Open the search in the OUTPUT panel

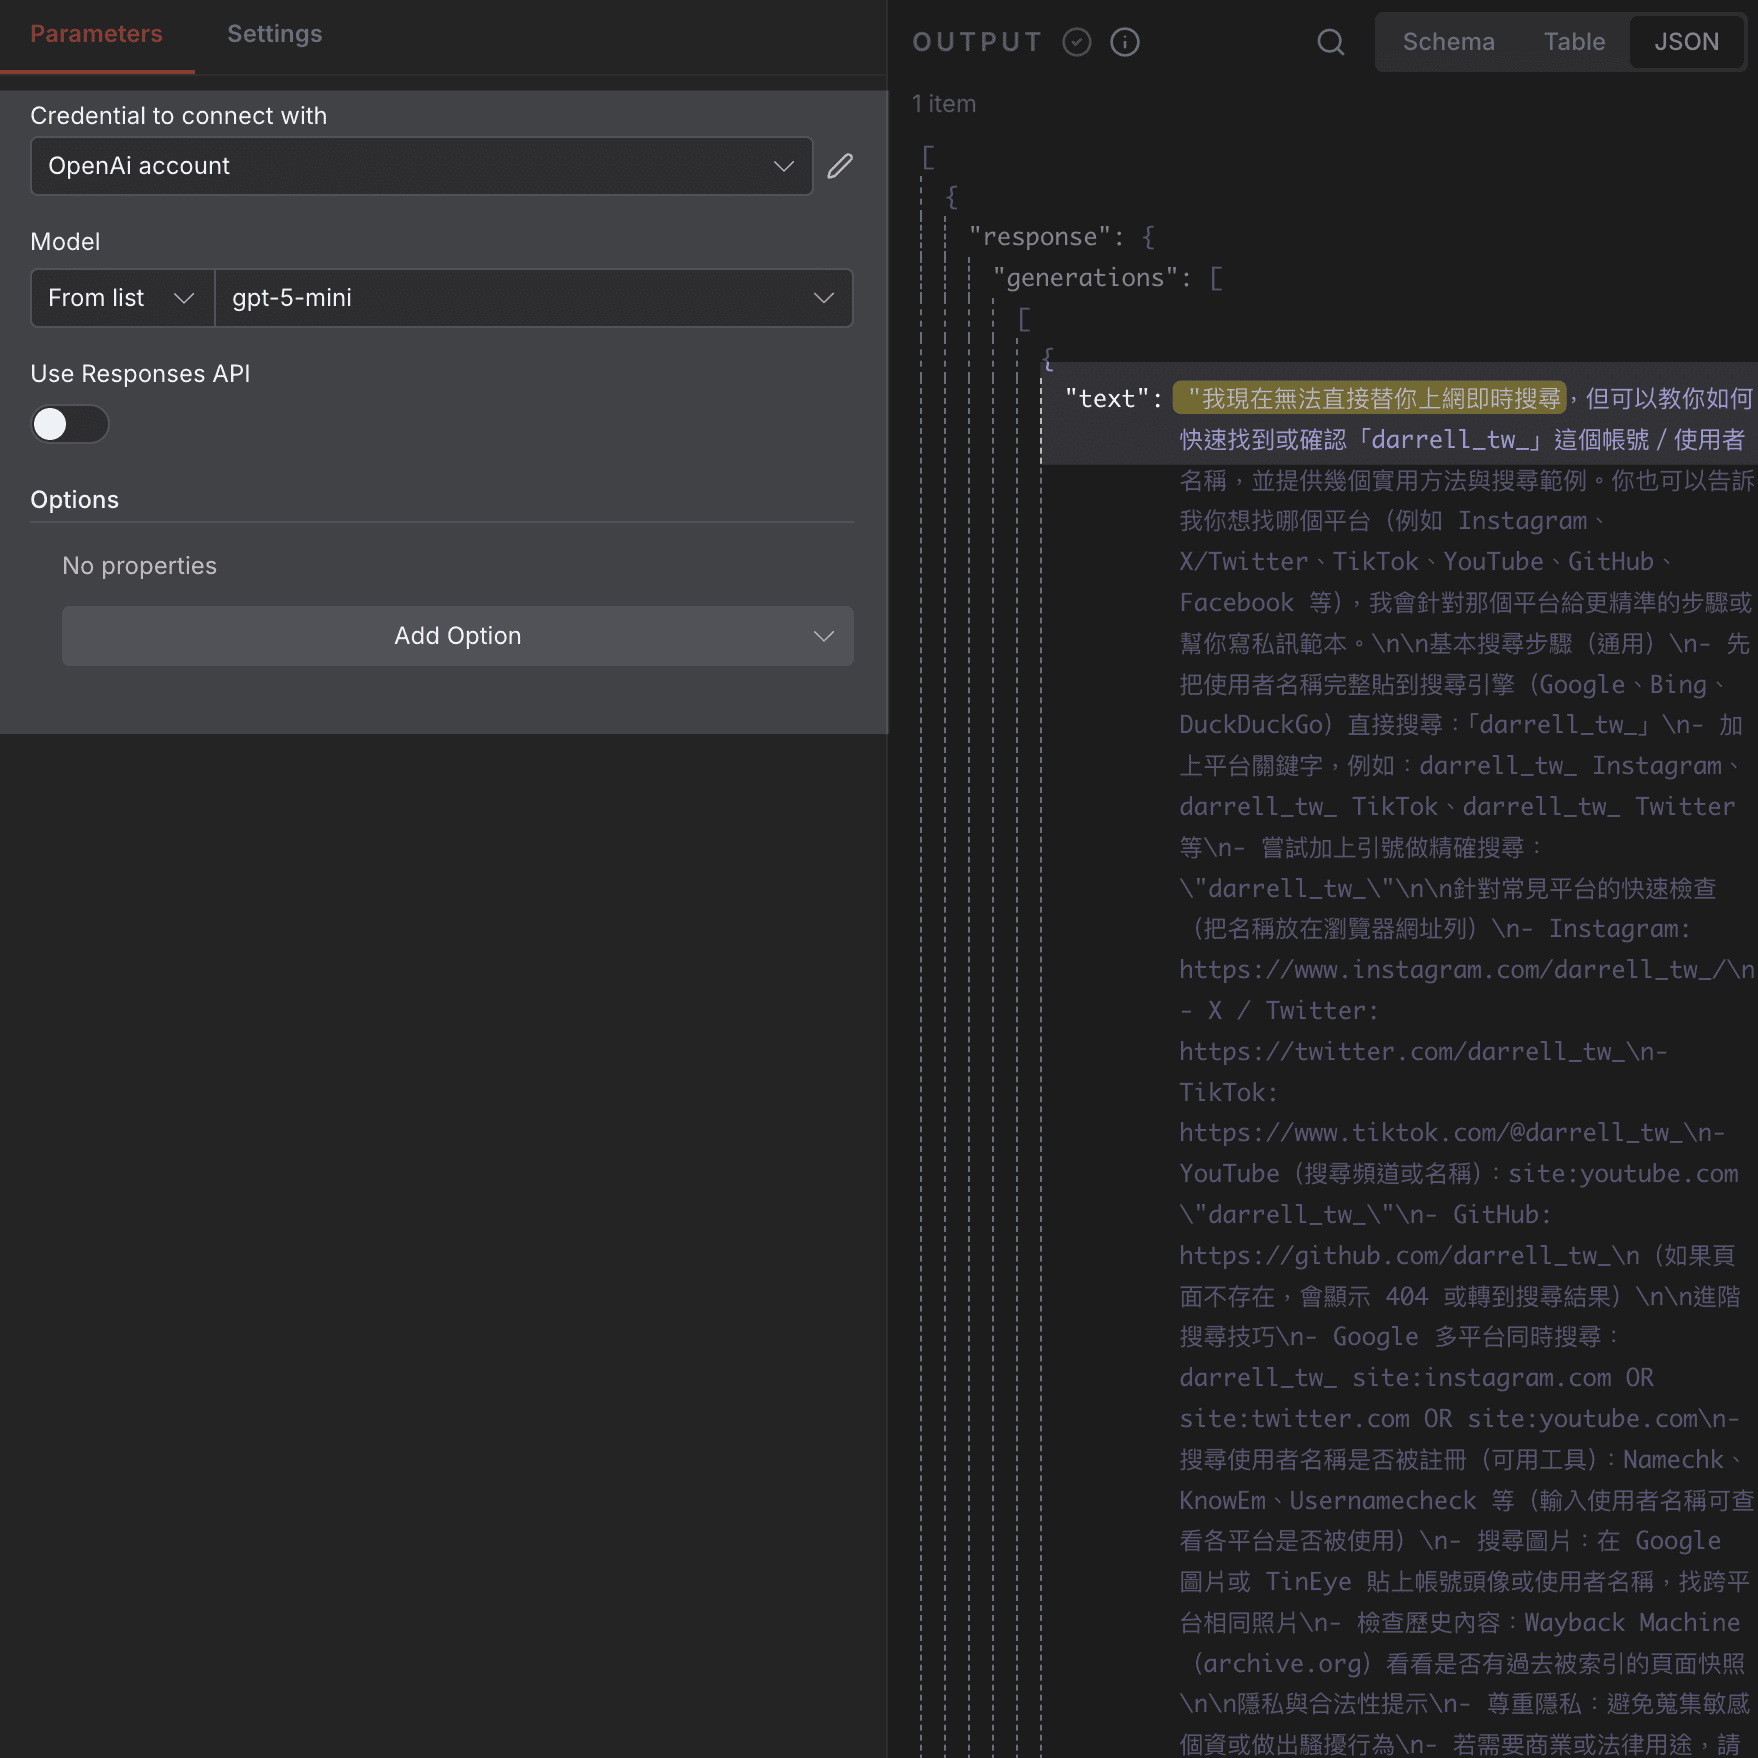[x=1330, y=42]
